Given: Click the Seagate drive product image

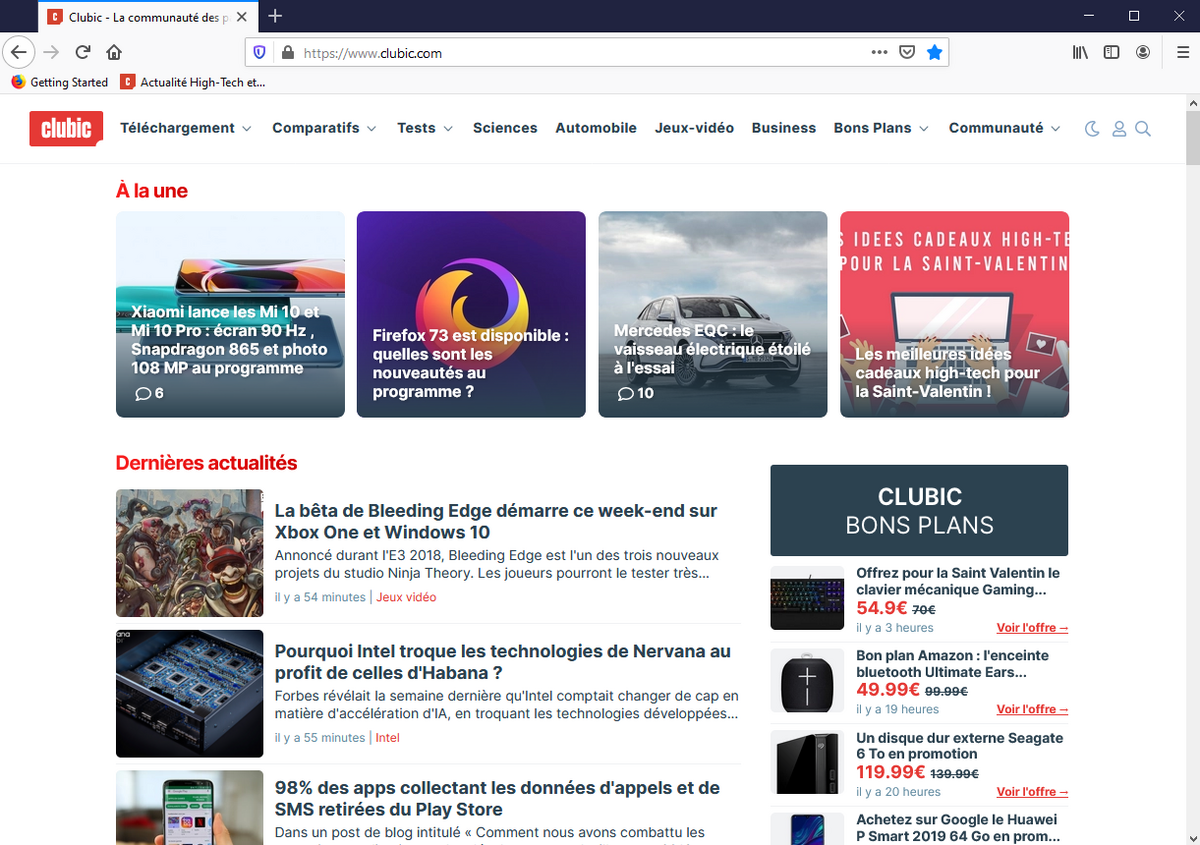Looking at the screenshot, I should click(x=807, y=763).
